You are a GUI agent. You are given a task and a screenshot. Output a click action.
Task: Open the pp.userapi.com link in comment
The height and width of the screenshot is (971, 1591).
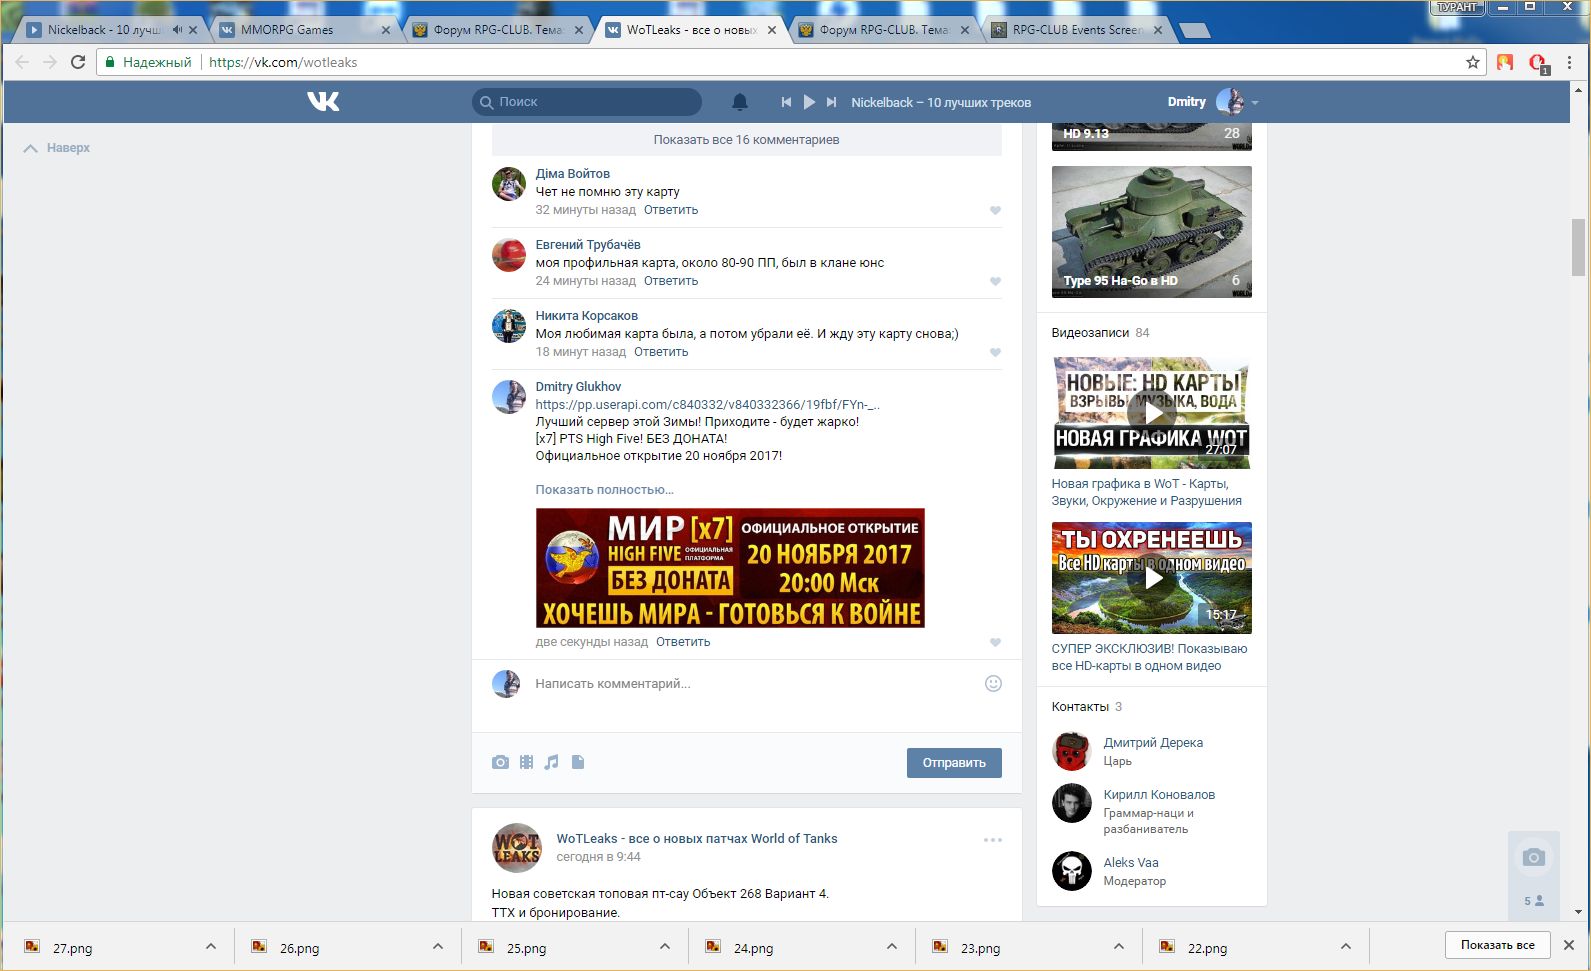tap(707, 405)
